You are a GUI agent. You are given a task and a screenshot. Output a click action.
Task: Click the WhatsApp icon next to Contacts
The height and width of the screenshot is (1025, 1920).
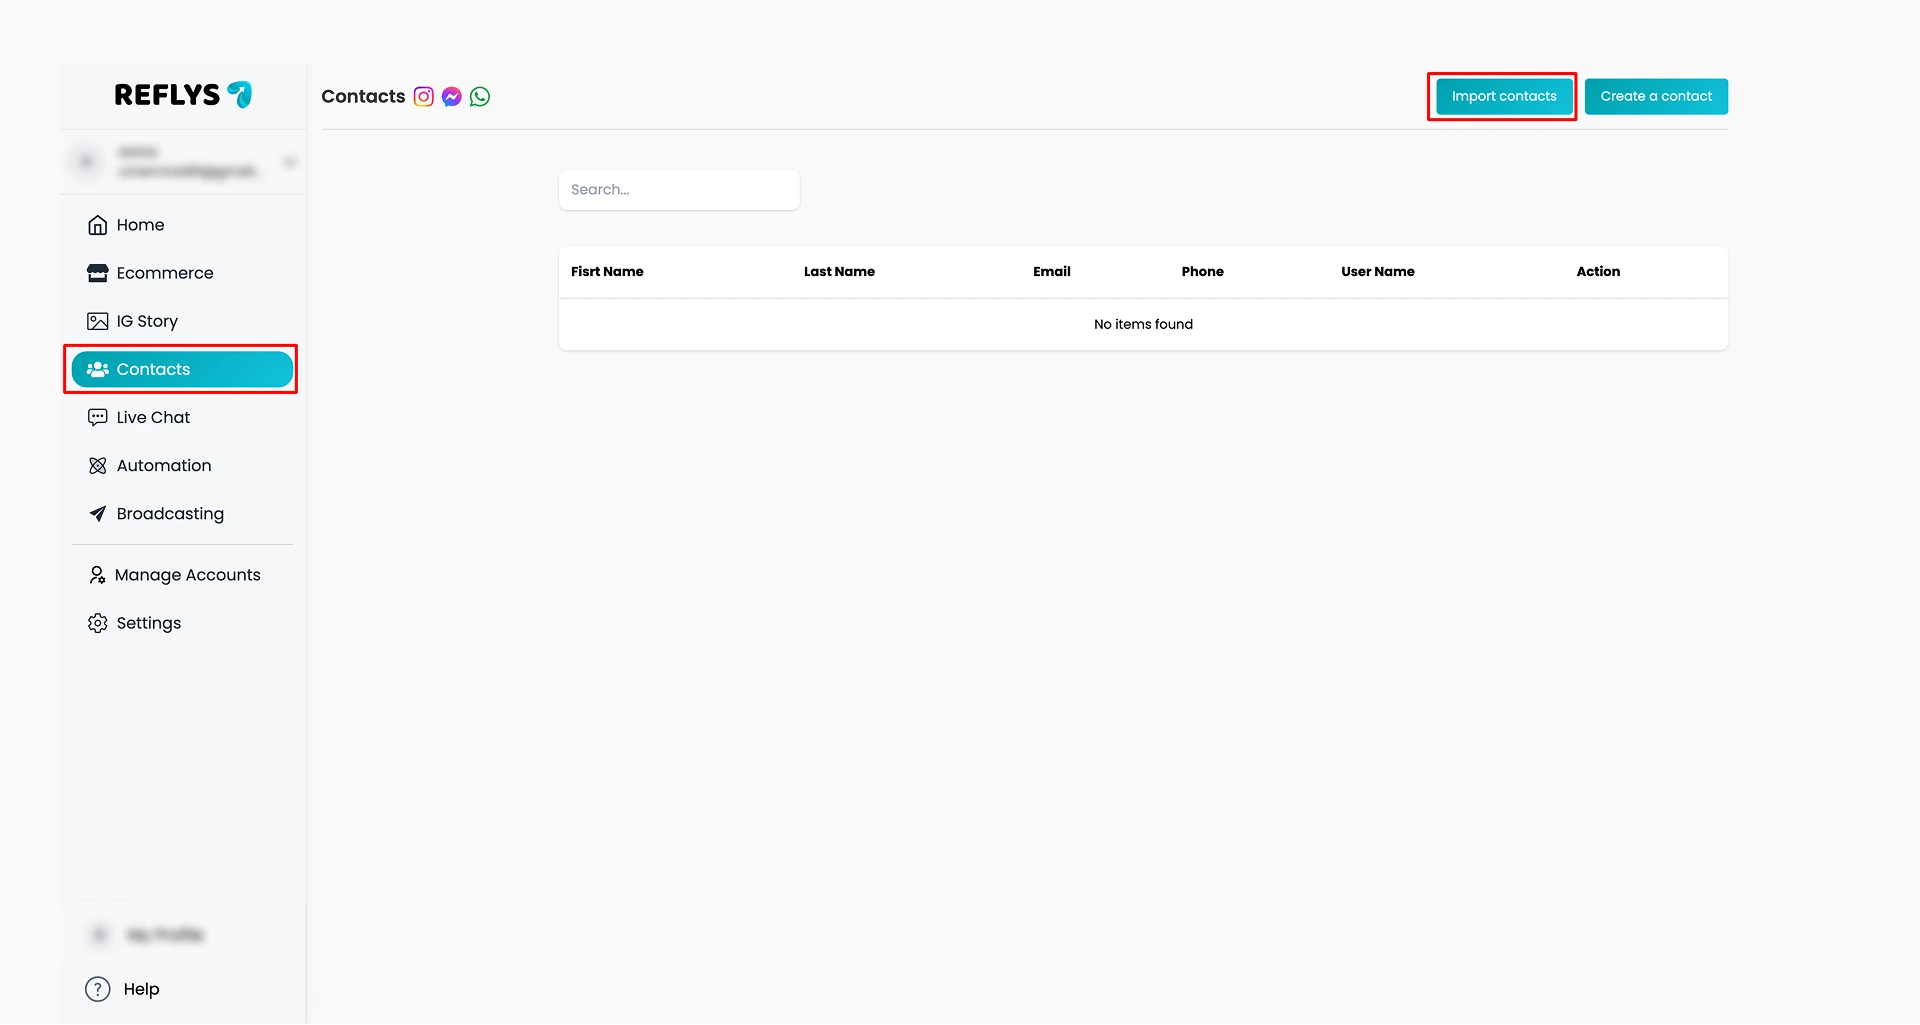click(x=480, y=97)
